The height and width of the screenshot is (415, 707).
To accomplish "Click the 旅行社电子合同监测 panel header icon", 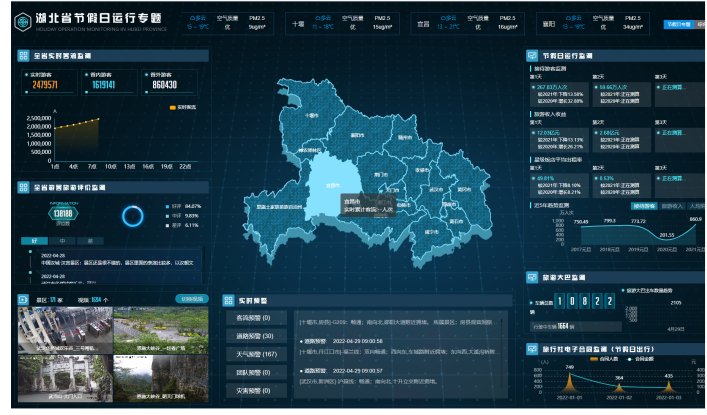I will click(x=532, y=349).
